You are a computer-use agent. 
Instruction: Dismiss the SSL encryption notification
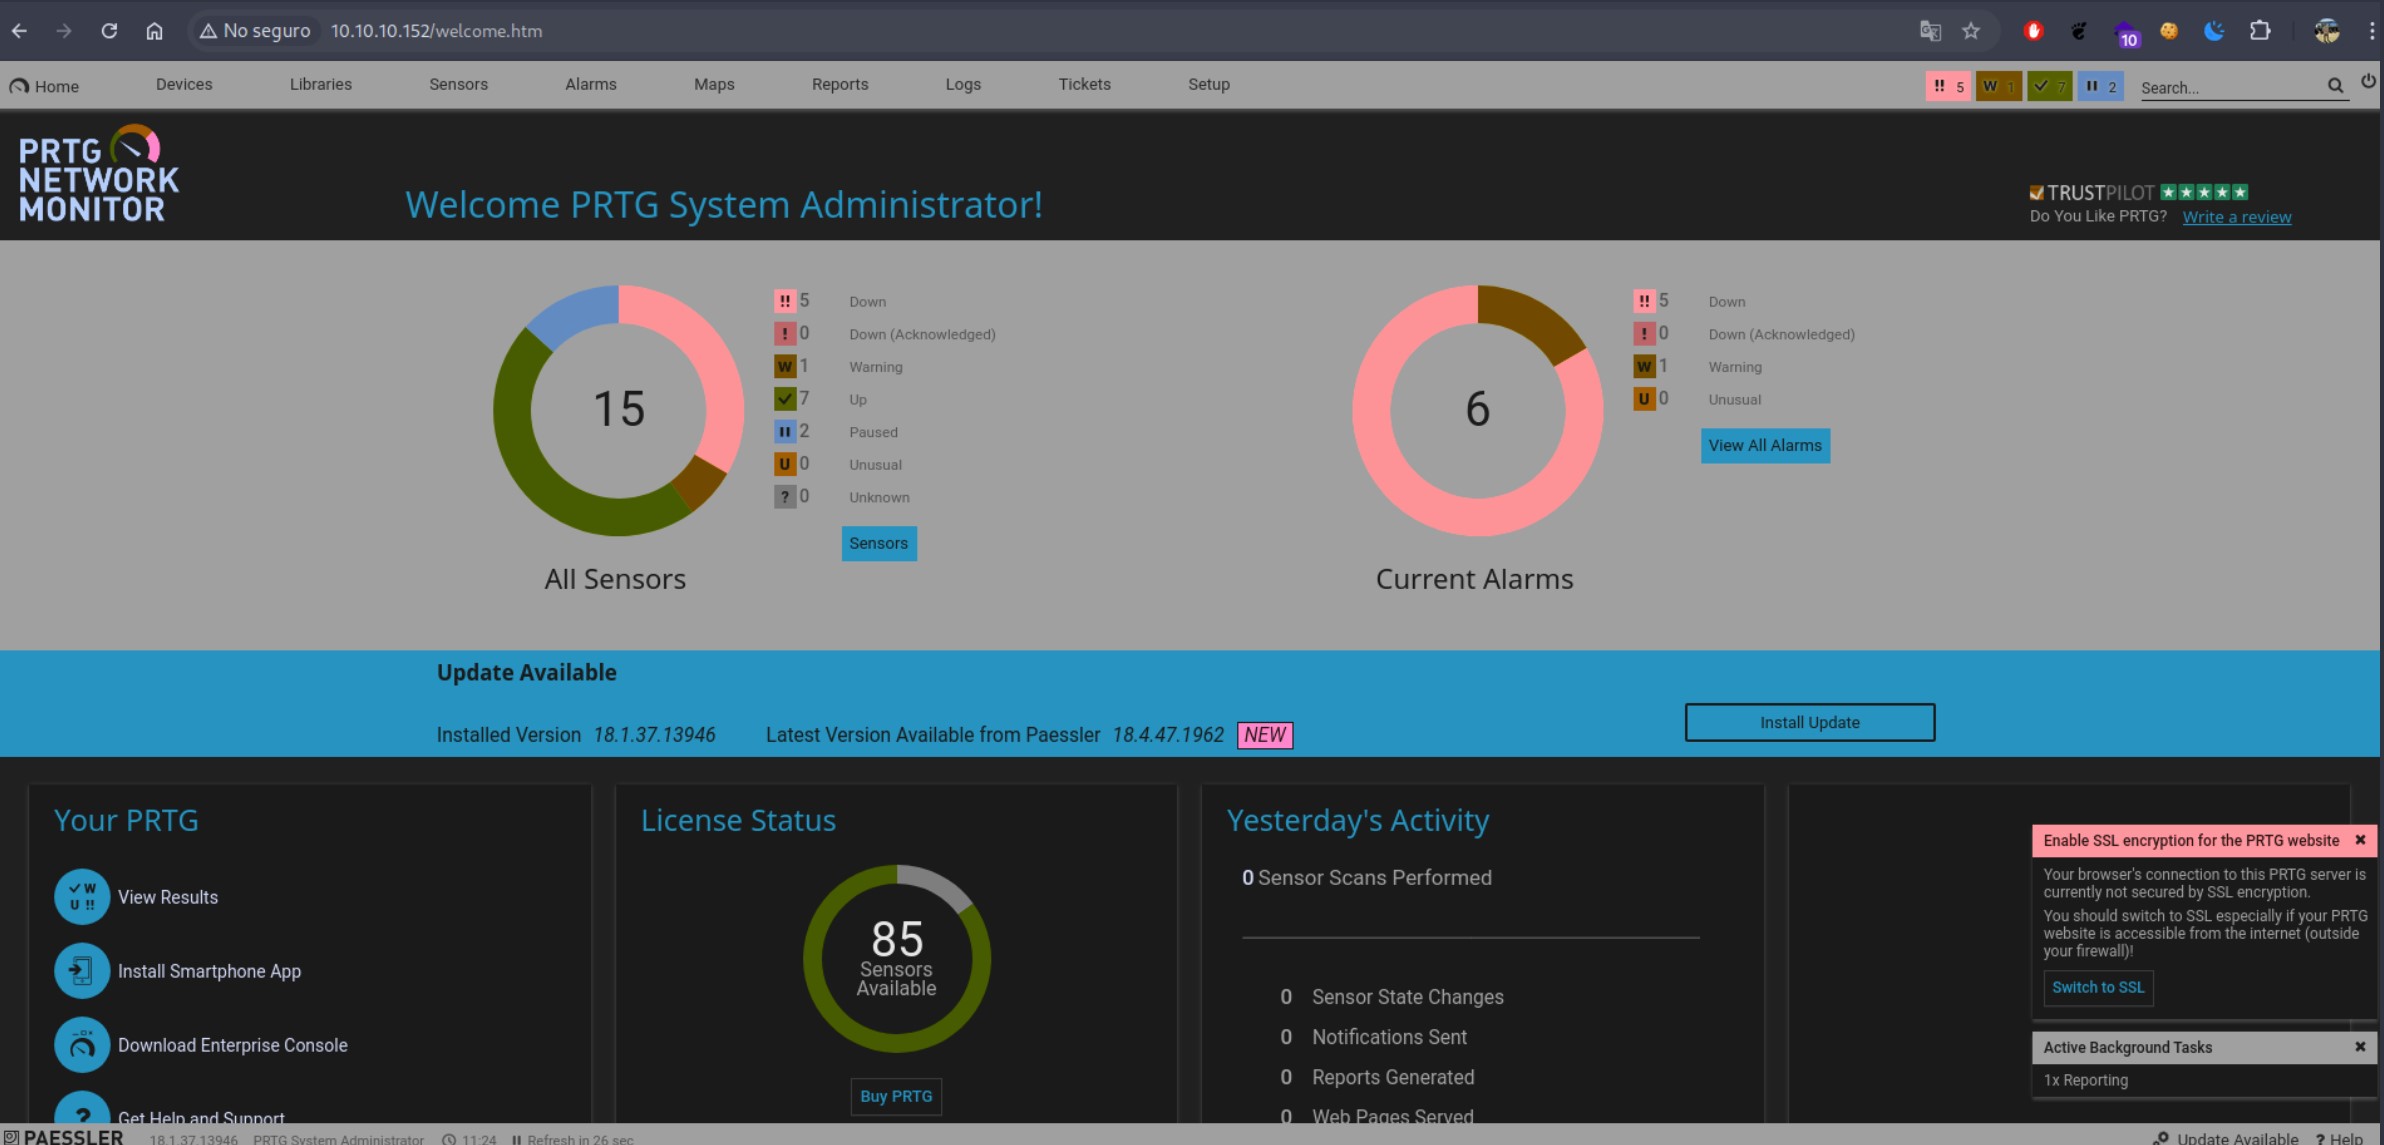(x=2360, y=840)
